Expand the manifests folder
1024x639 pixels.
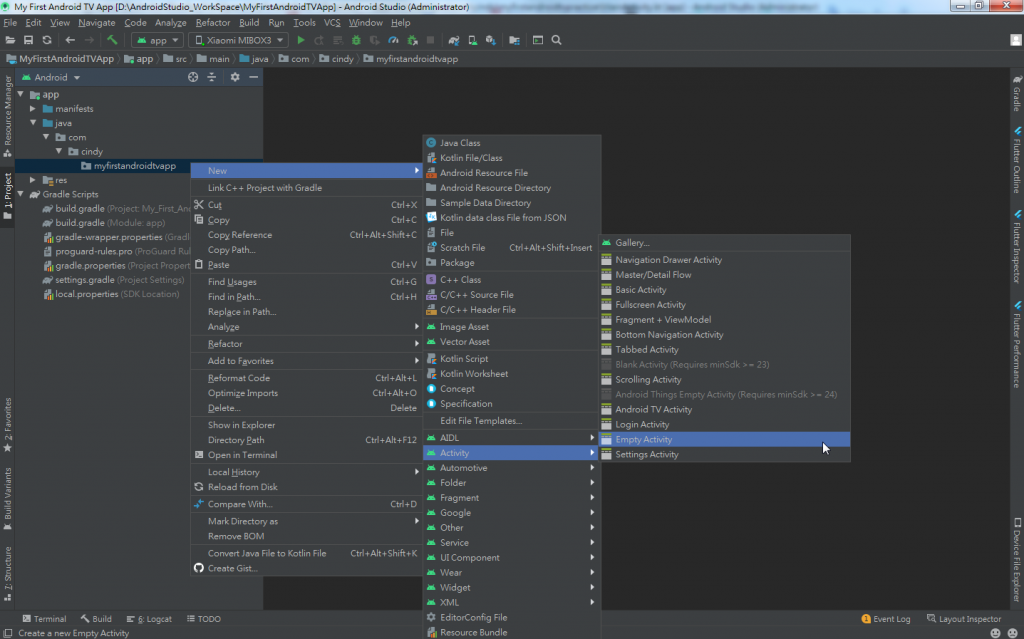[33, 108]
